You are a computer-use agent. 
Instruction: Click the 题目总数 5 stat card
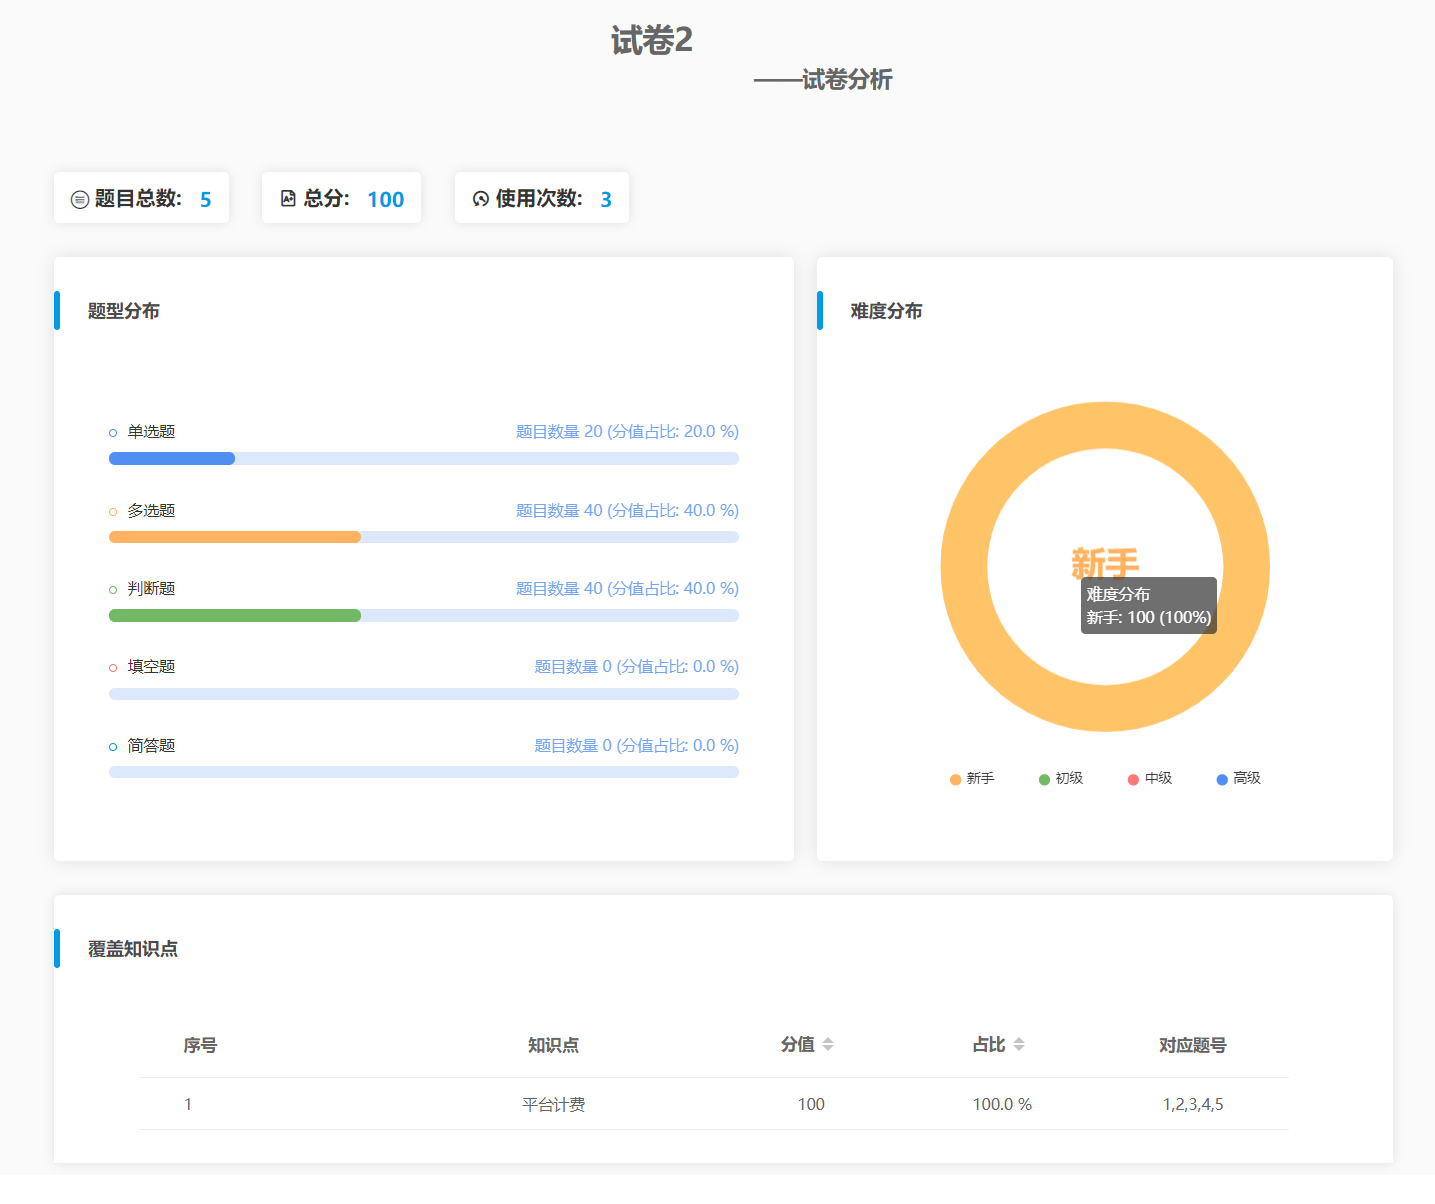click(141, 198)
